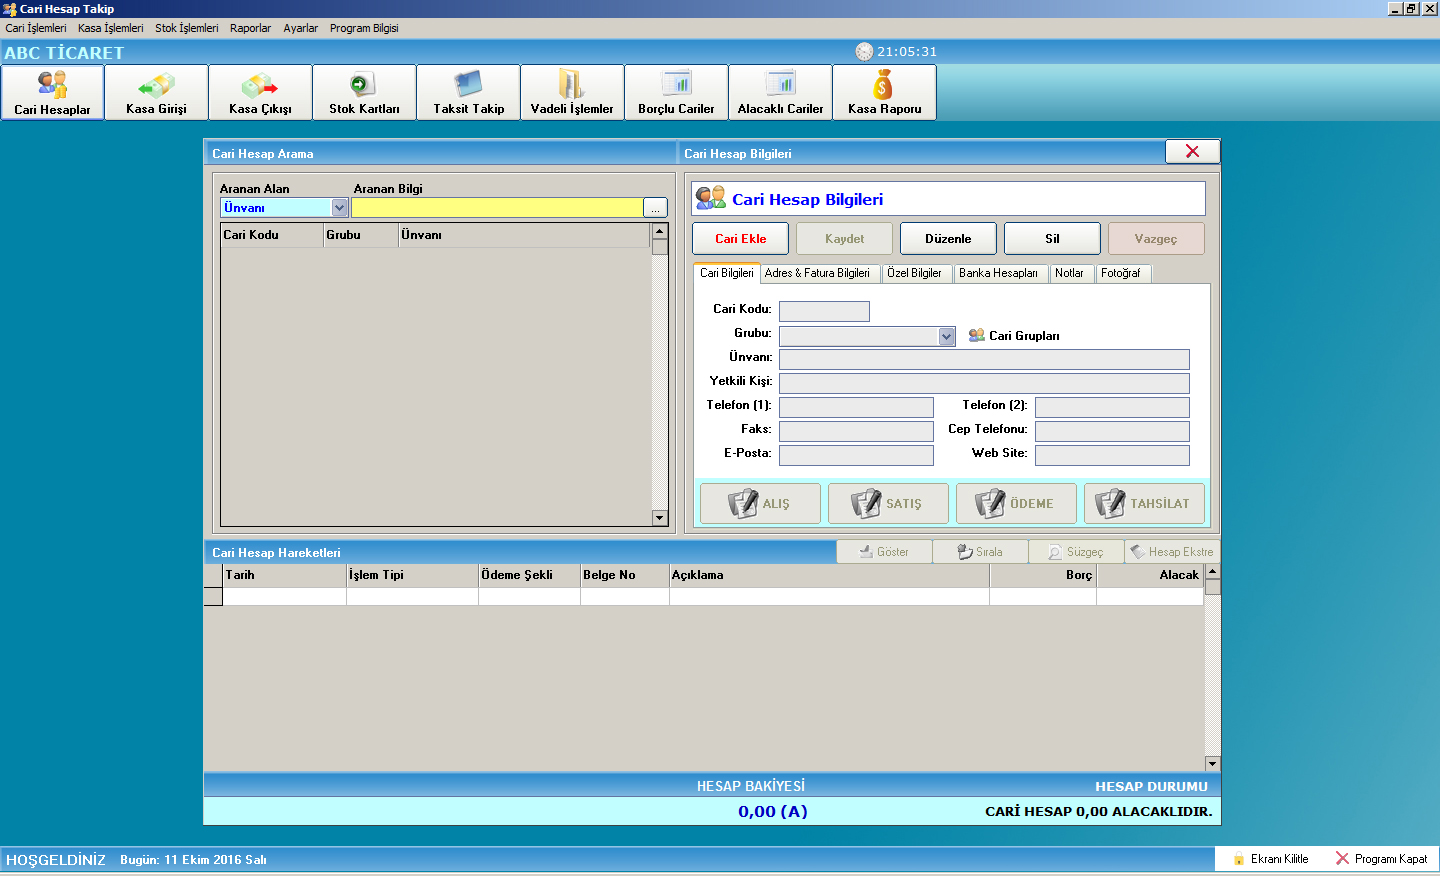Open the Cari İşlemleri menu

[36, 28]
